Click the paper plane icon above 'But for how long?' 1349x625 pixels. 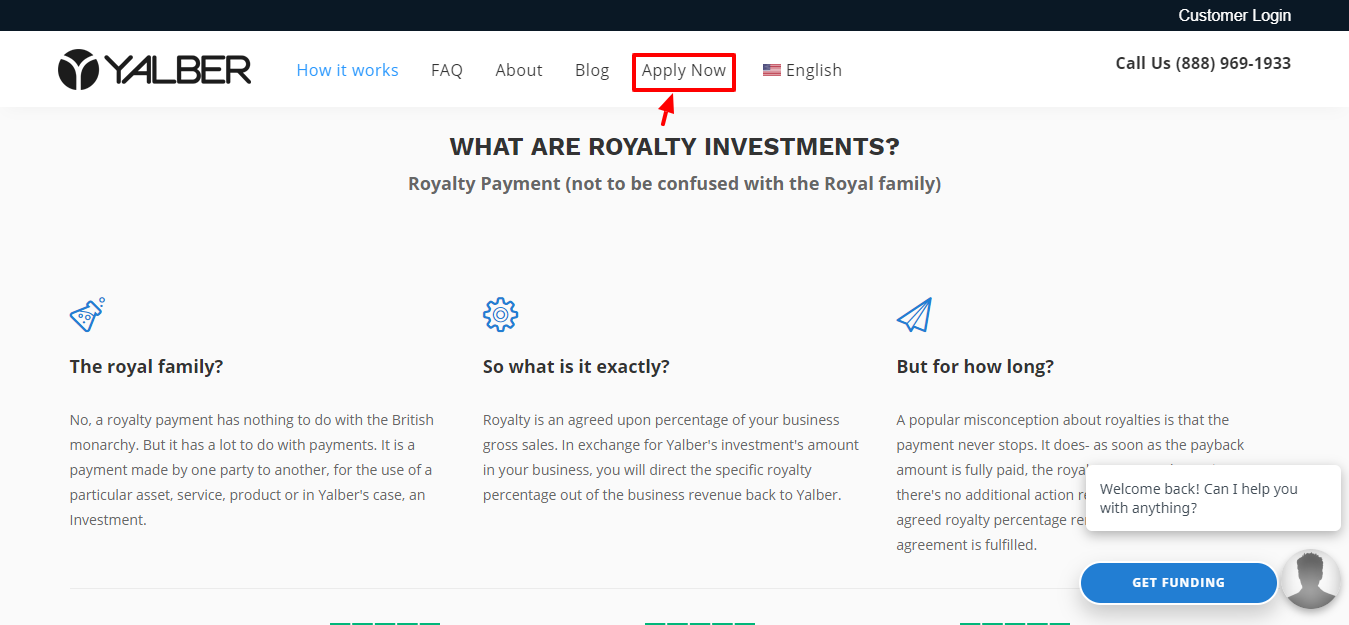(x=914, y=313)
